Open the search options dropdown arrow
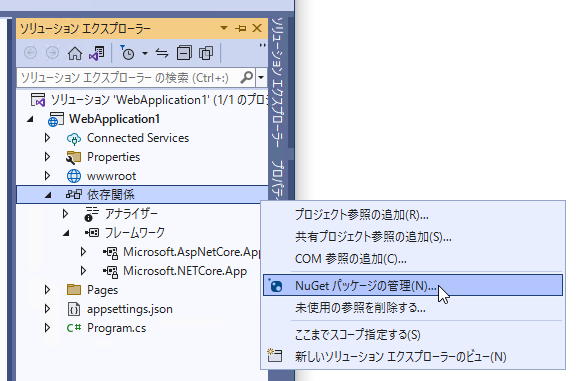The width and height of the screenshot is (577, 381). pyautogui.click(x=261, y=78)
